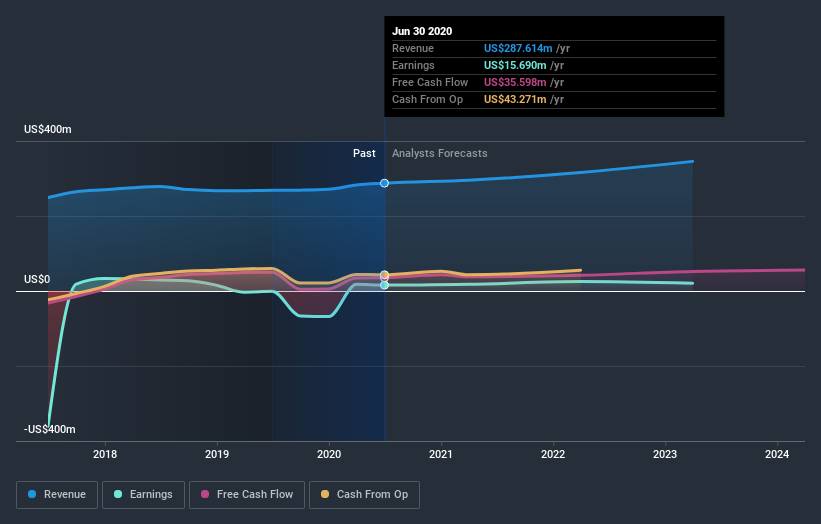Click the US$0 y-axis label

(x=37, y=280)
